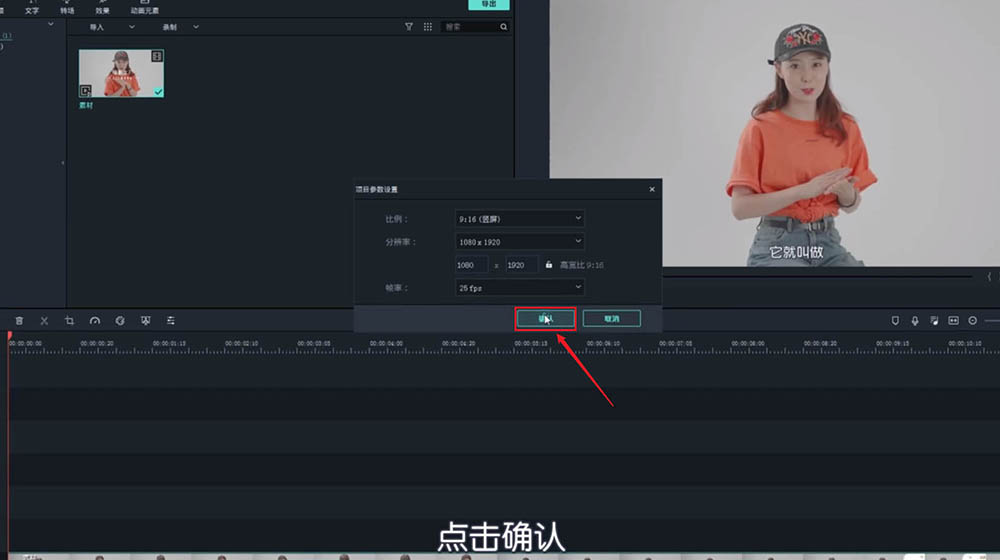Select the 素材 media thumbnail
Viewport: 1000px width, 560px height.
(121, 73)
